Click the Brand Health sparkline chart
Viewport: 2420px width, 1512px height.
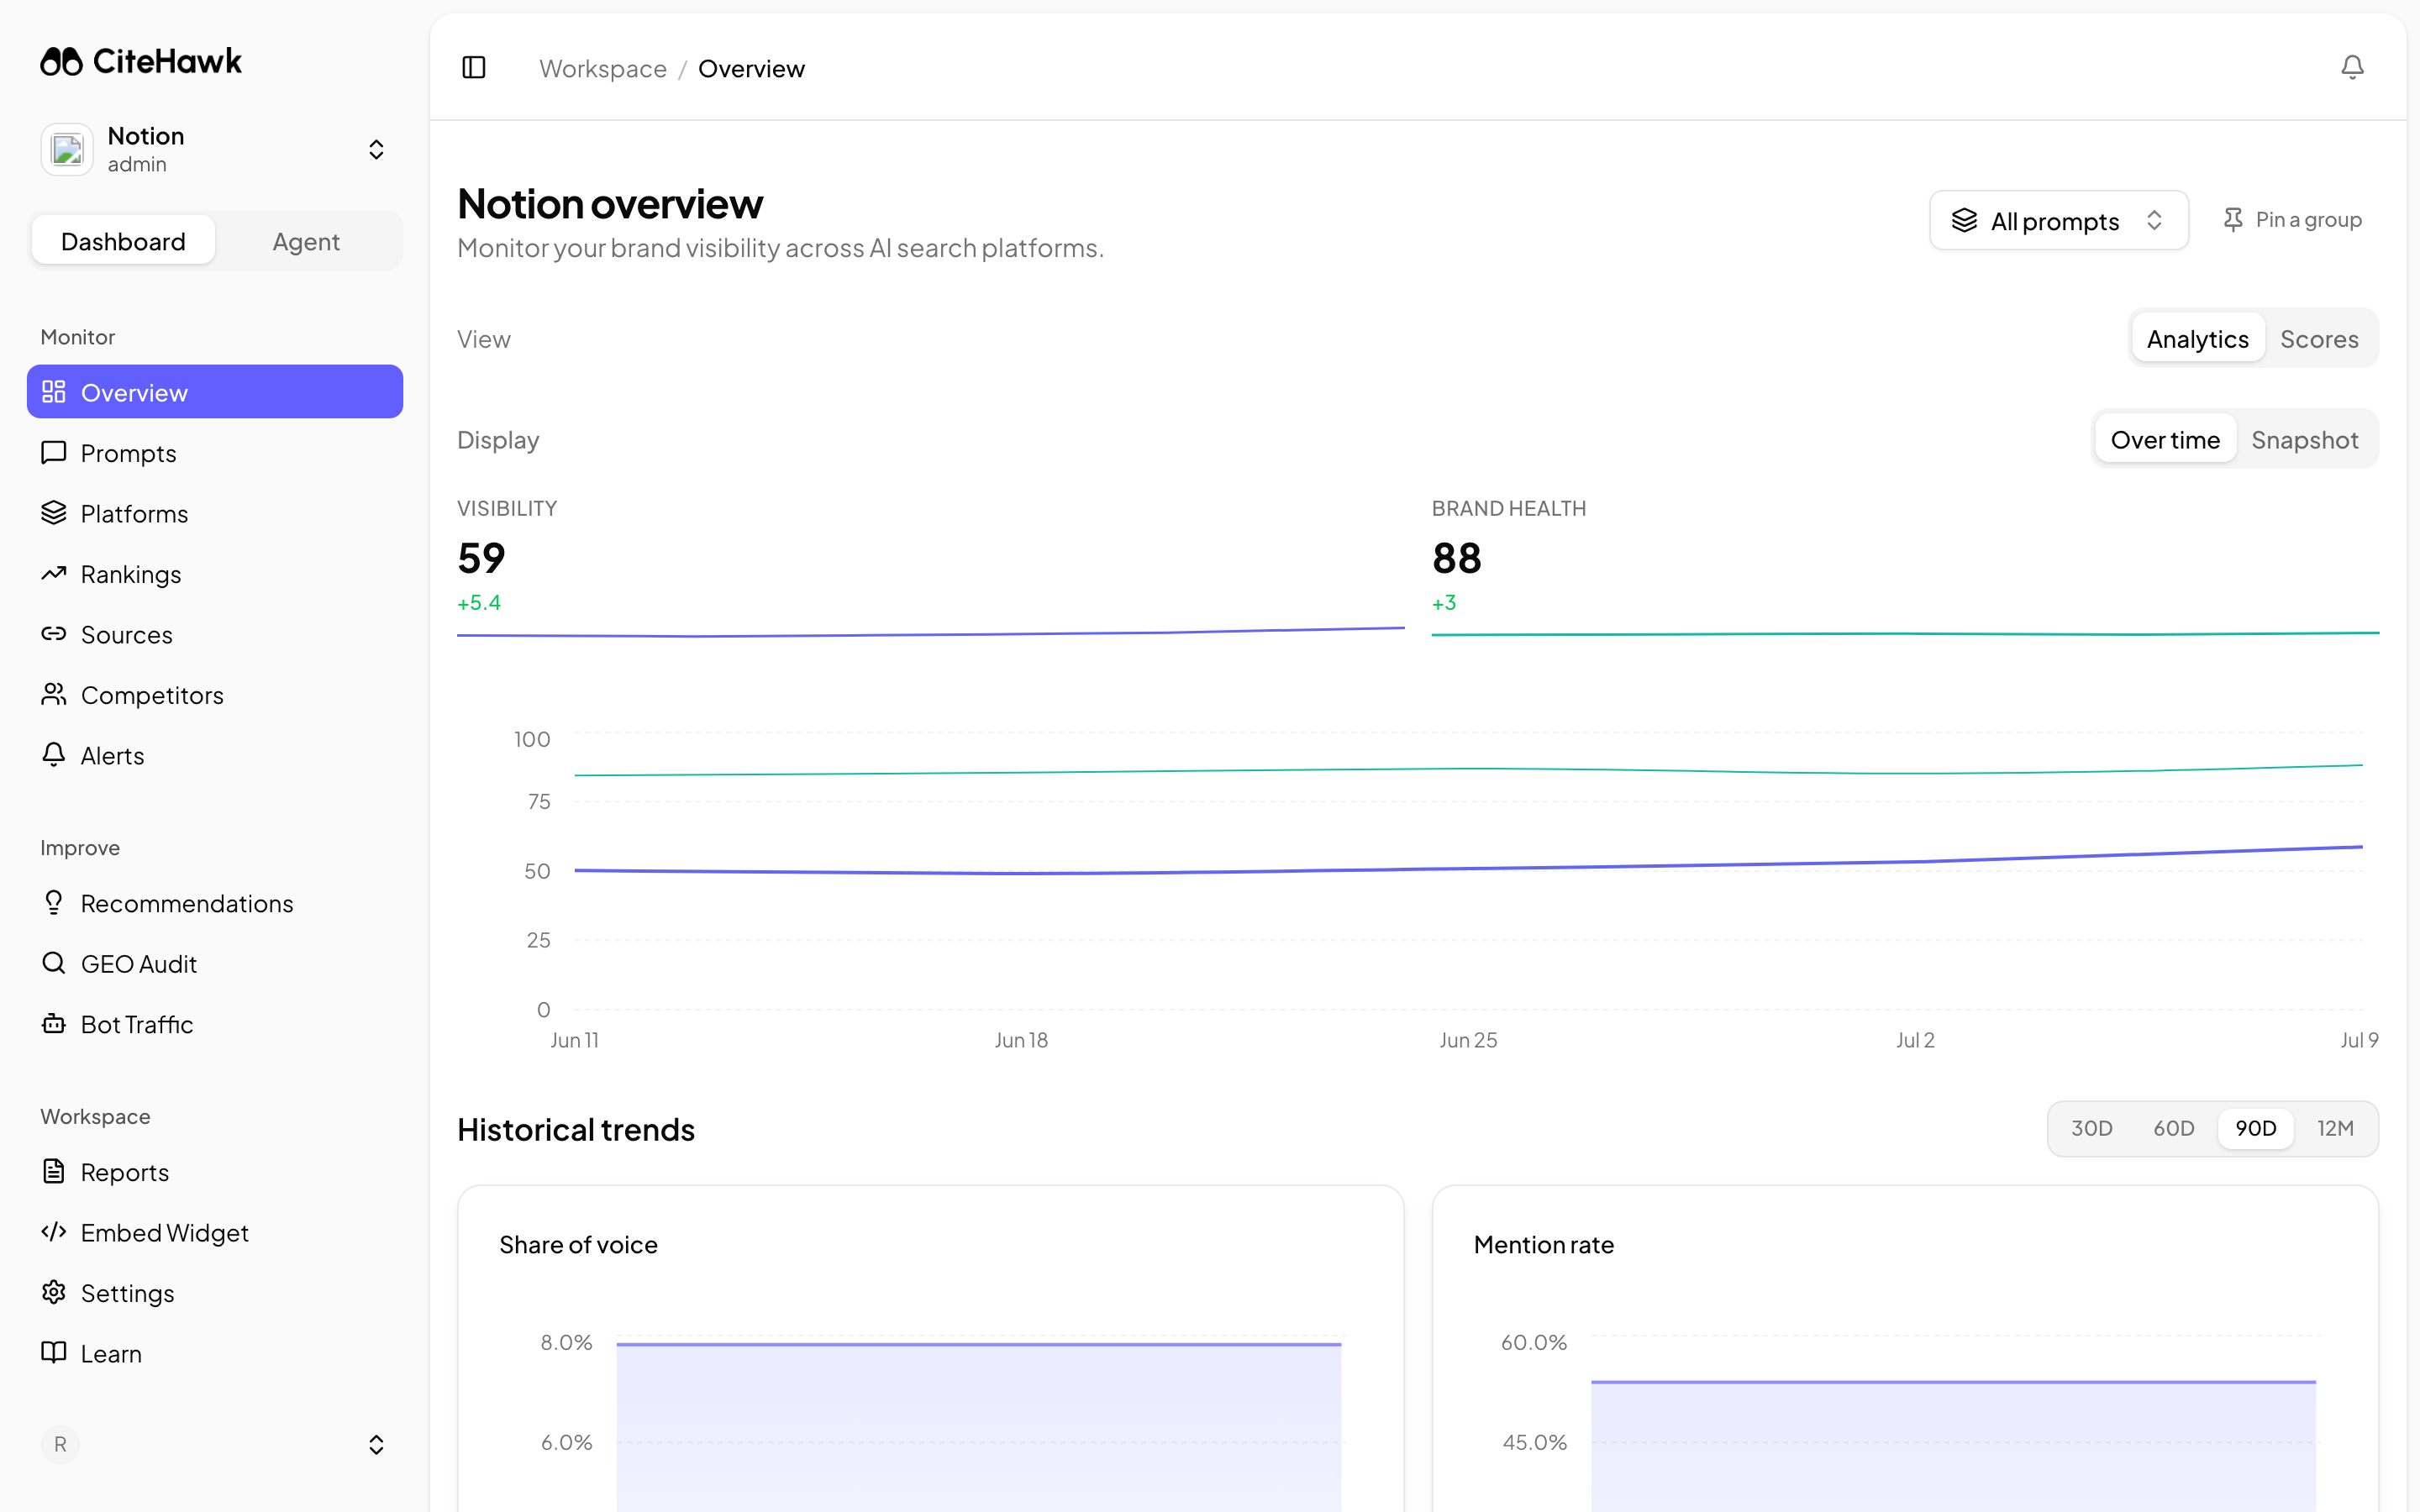pyautogui.click(x=1905, y=633)
